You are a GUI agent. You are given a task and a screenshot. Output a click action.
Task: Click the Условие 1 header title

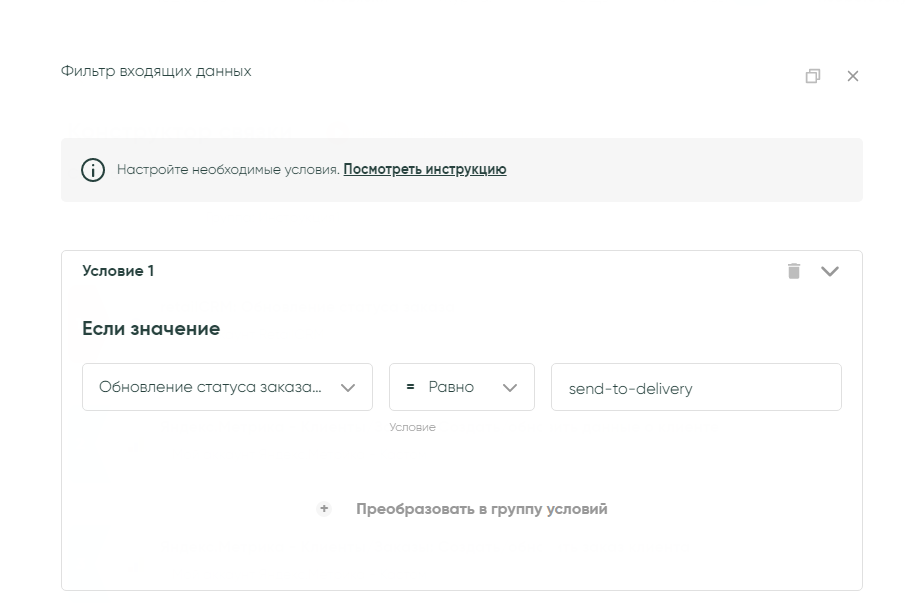click(118, 271)
